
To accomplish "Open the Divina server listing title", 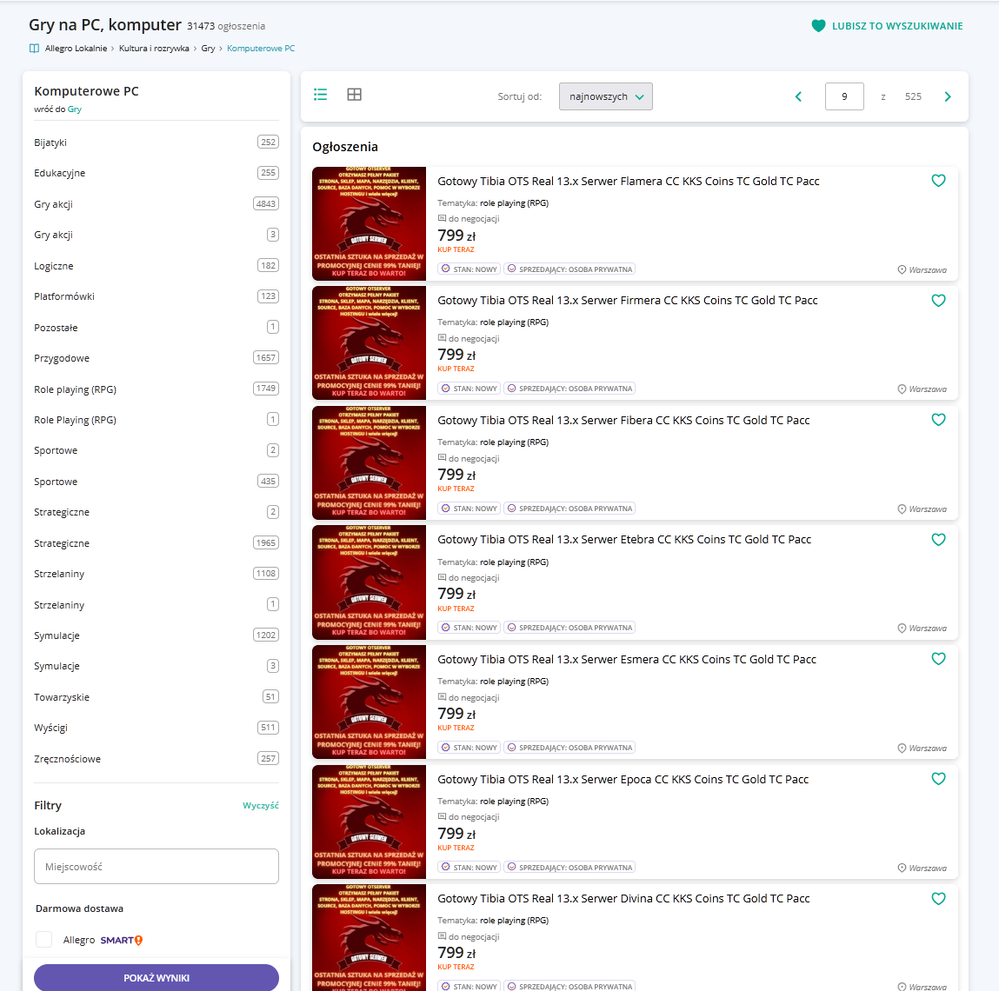I will 623,899.
